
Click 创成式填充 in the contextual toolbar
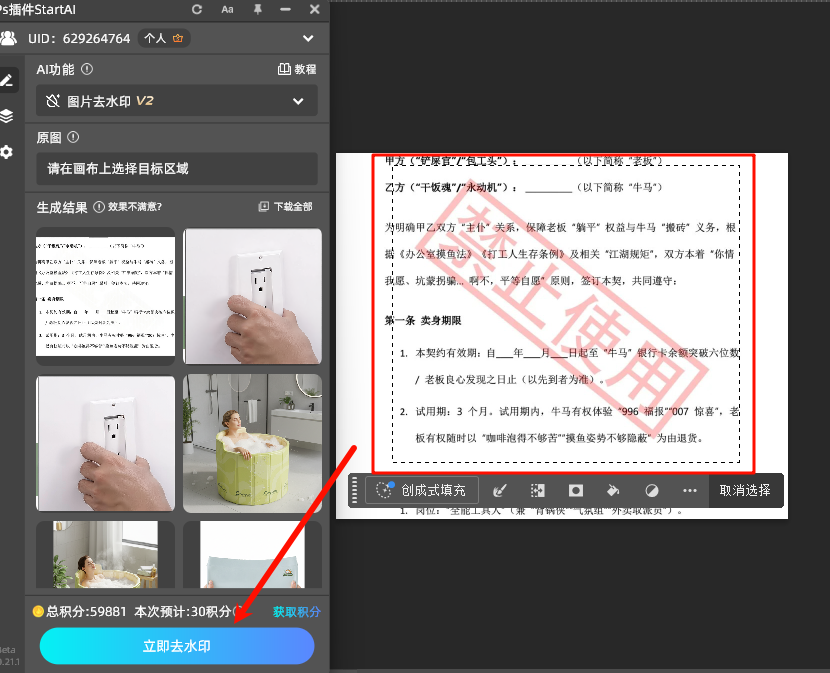pyautogui.click(x=422, y=490)
